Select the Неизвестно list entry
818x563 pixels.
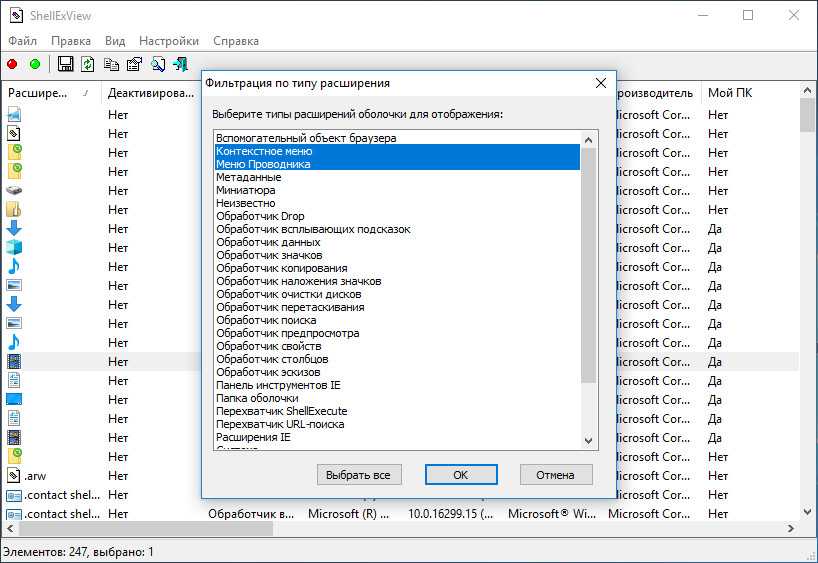pyautogui.click(x=397, y=203)
